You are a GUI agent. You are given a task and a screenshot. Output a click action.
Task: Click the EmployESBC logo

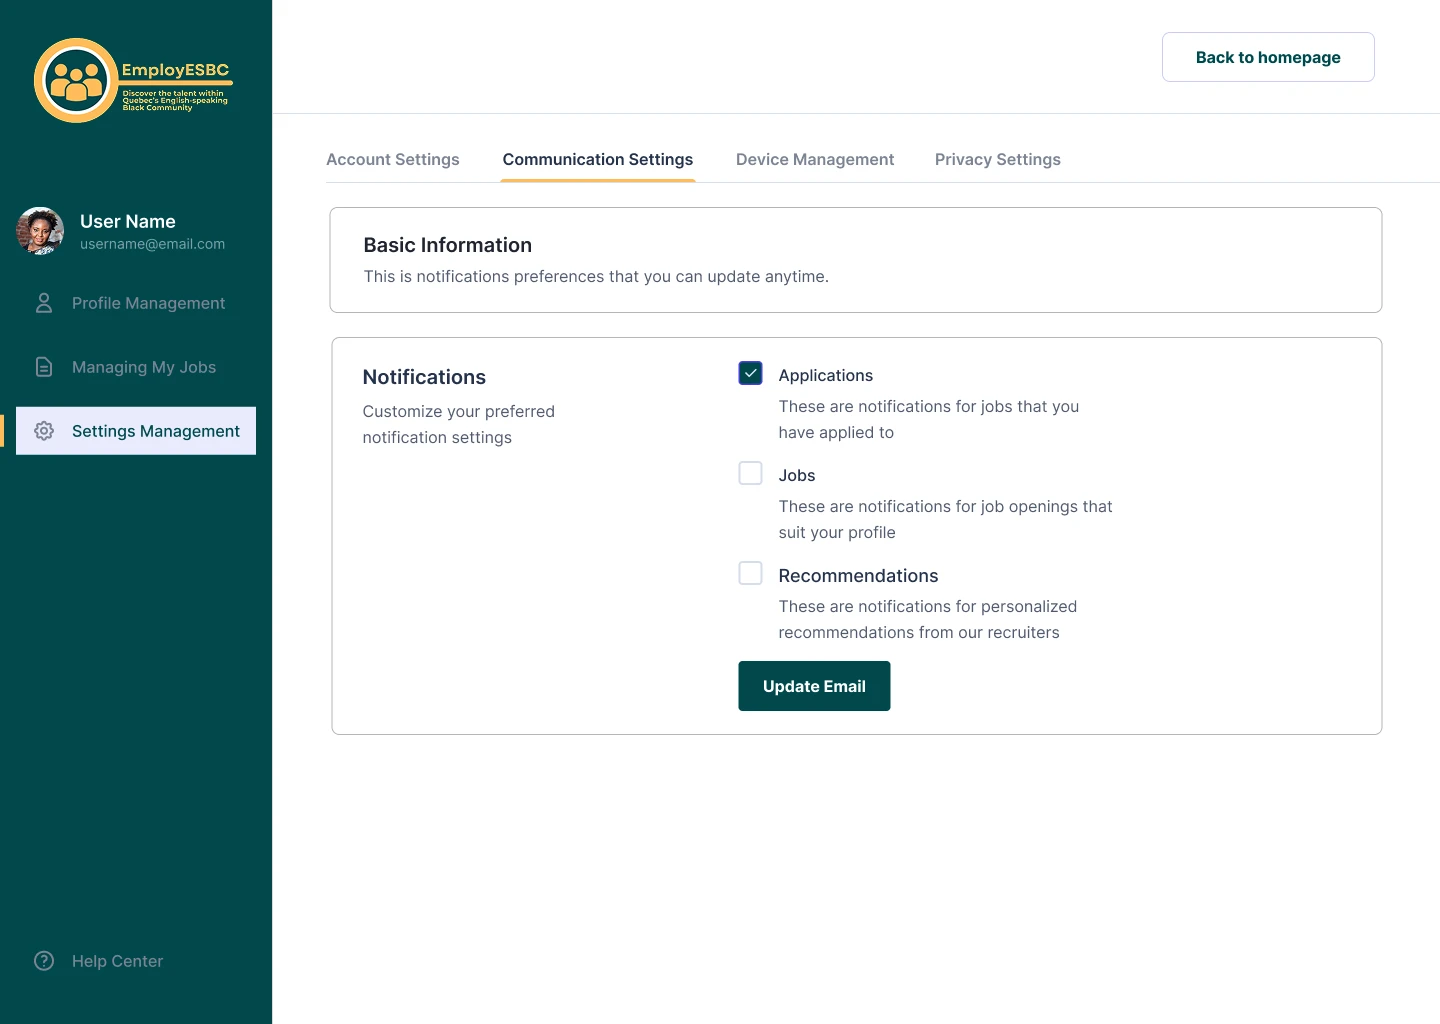coord(132,81)
